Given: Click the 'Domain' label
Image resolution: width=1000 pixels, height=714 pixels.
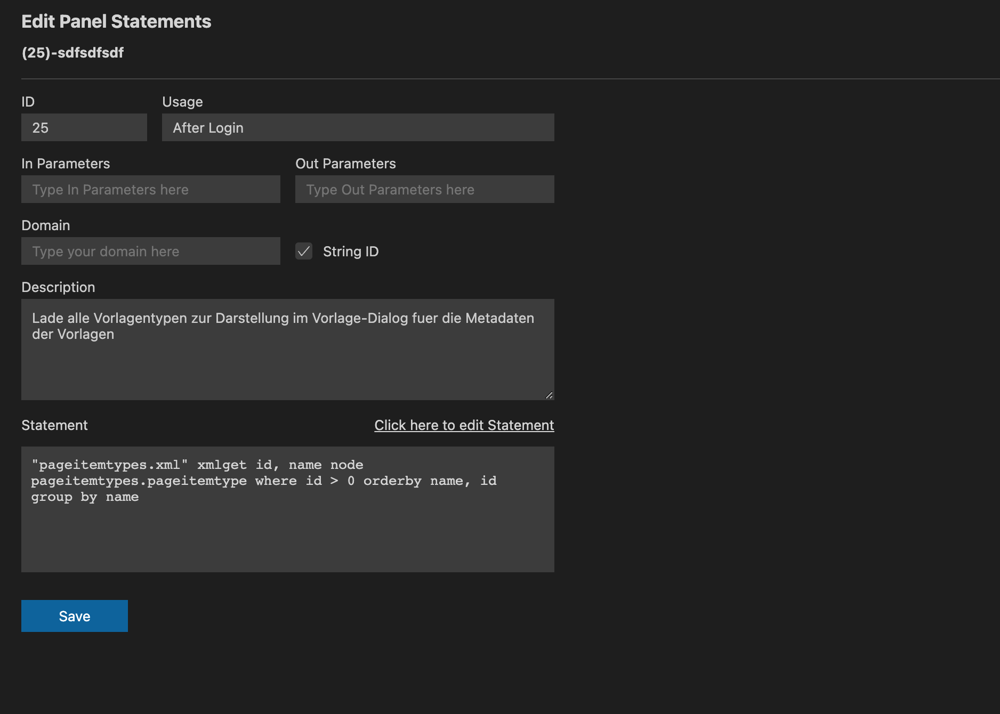Looking at the screenshot, I should click(x=46, y=226).
